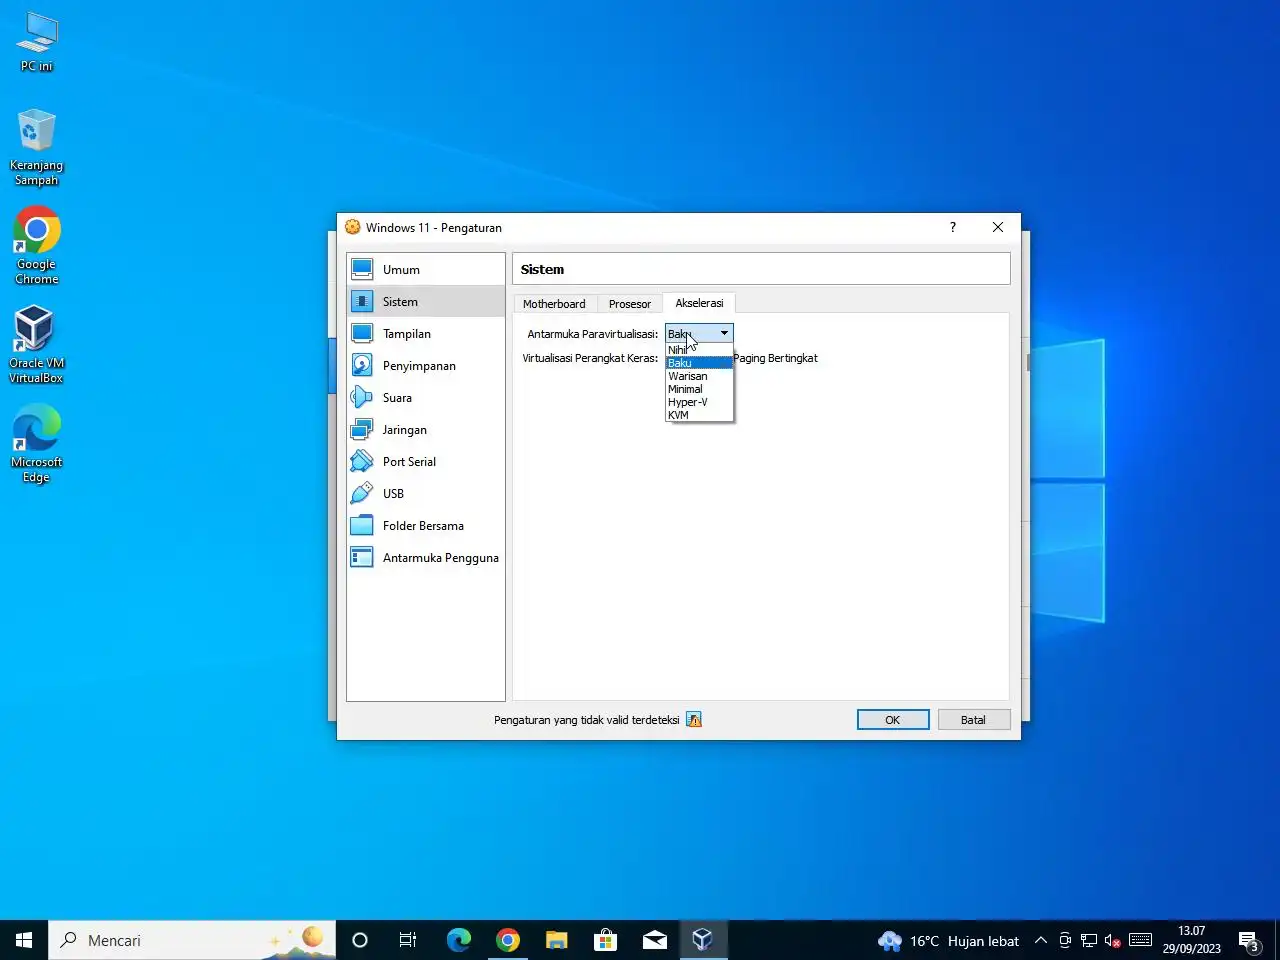Choose Hyper-V in paravirtualization list
This screenshot has height=960, width=1280.
[x=699, y=402]
